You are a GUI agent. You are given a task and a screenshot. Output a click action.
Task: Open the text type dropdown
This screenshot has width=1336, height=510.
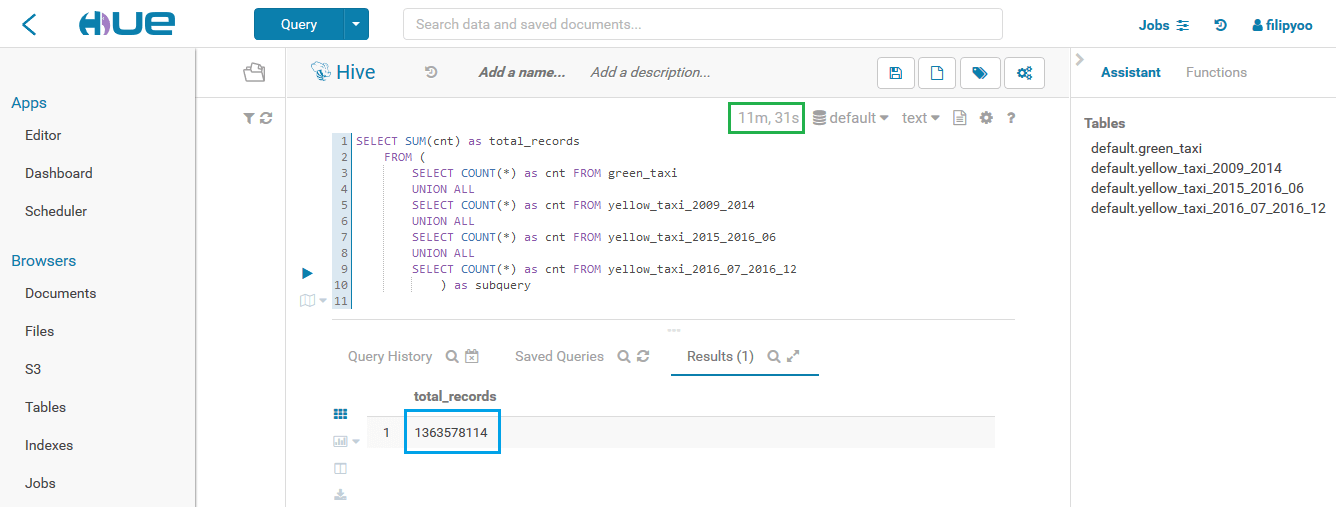pos(920,118)
